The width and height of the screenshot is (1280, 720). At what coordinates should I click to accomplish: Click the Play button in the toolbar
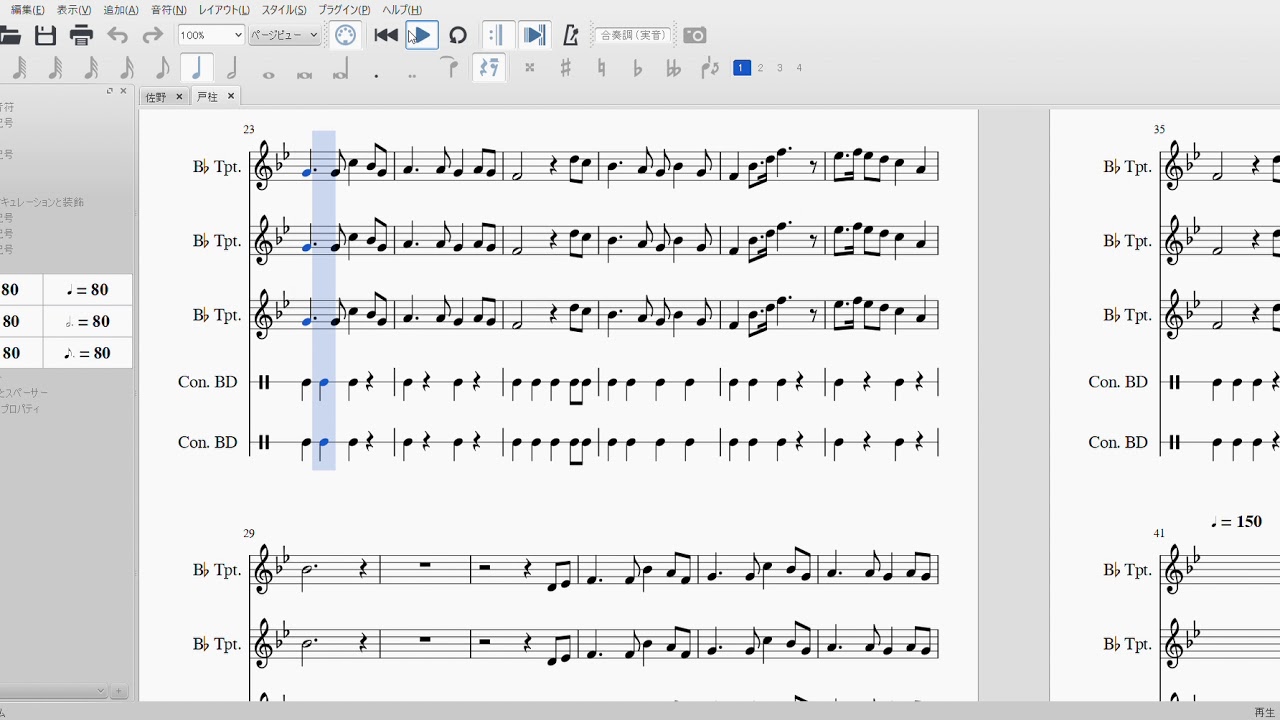click(421, 36)
